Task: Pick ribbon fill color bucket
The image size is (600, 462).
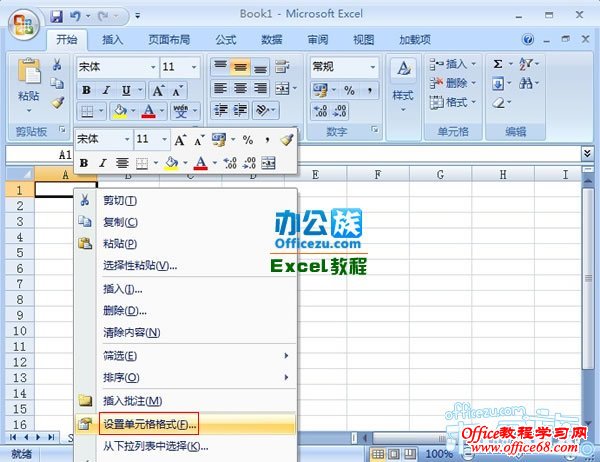Action: point(120,111)
